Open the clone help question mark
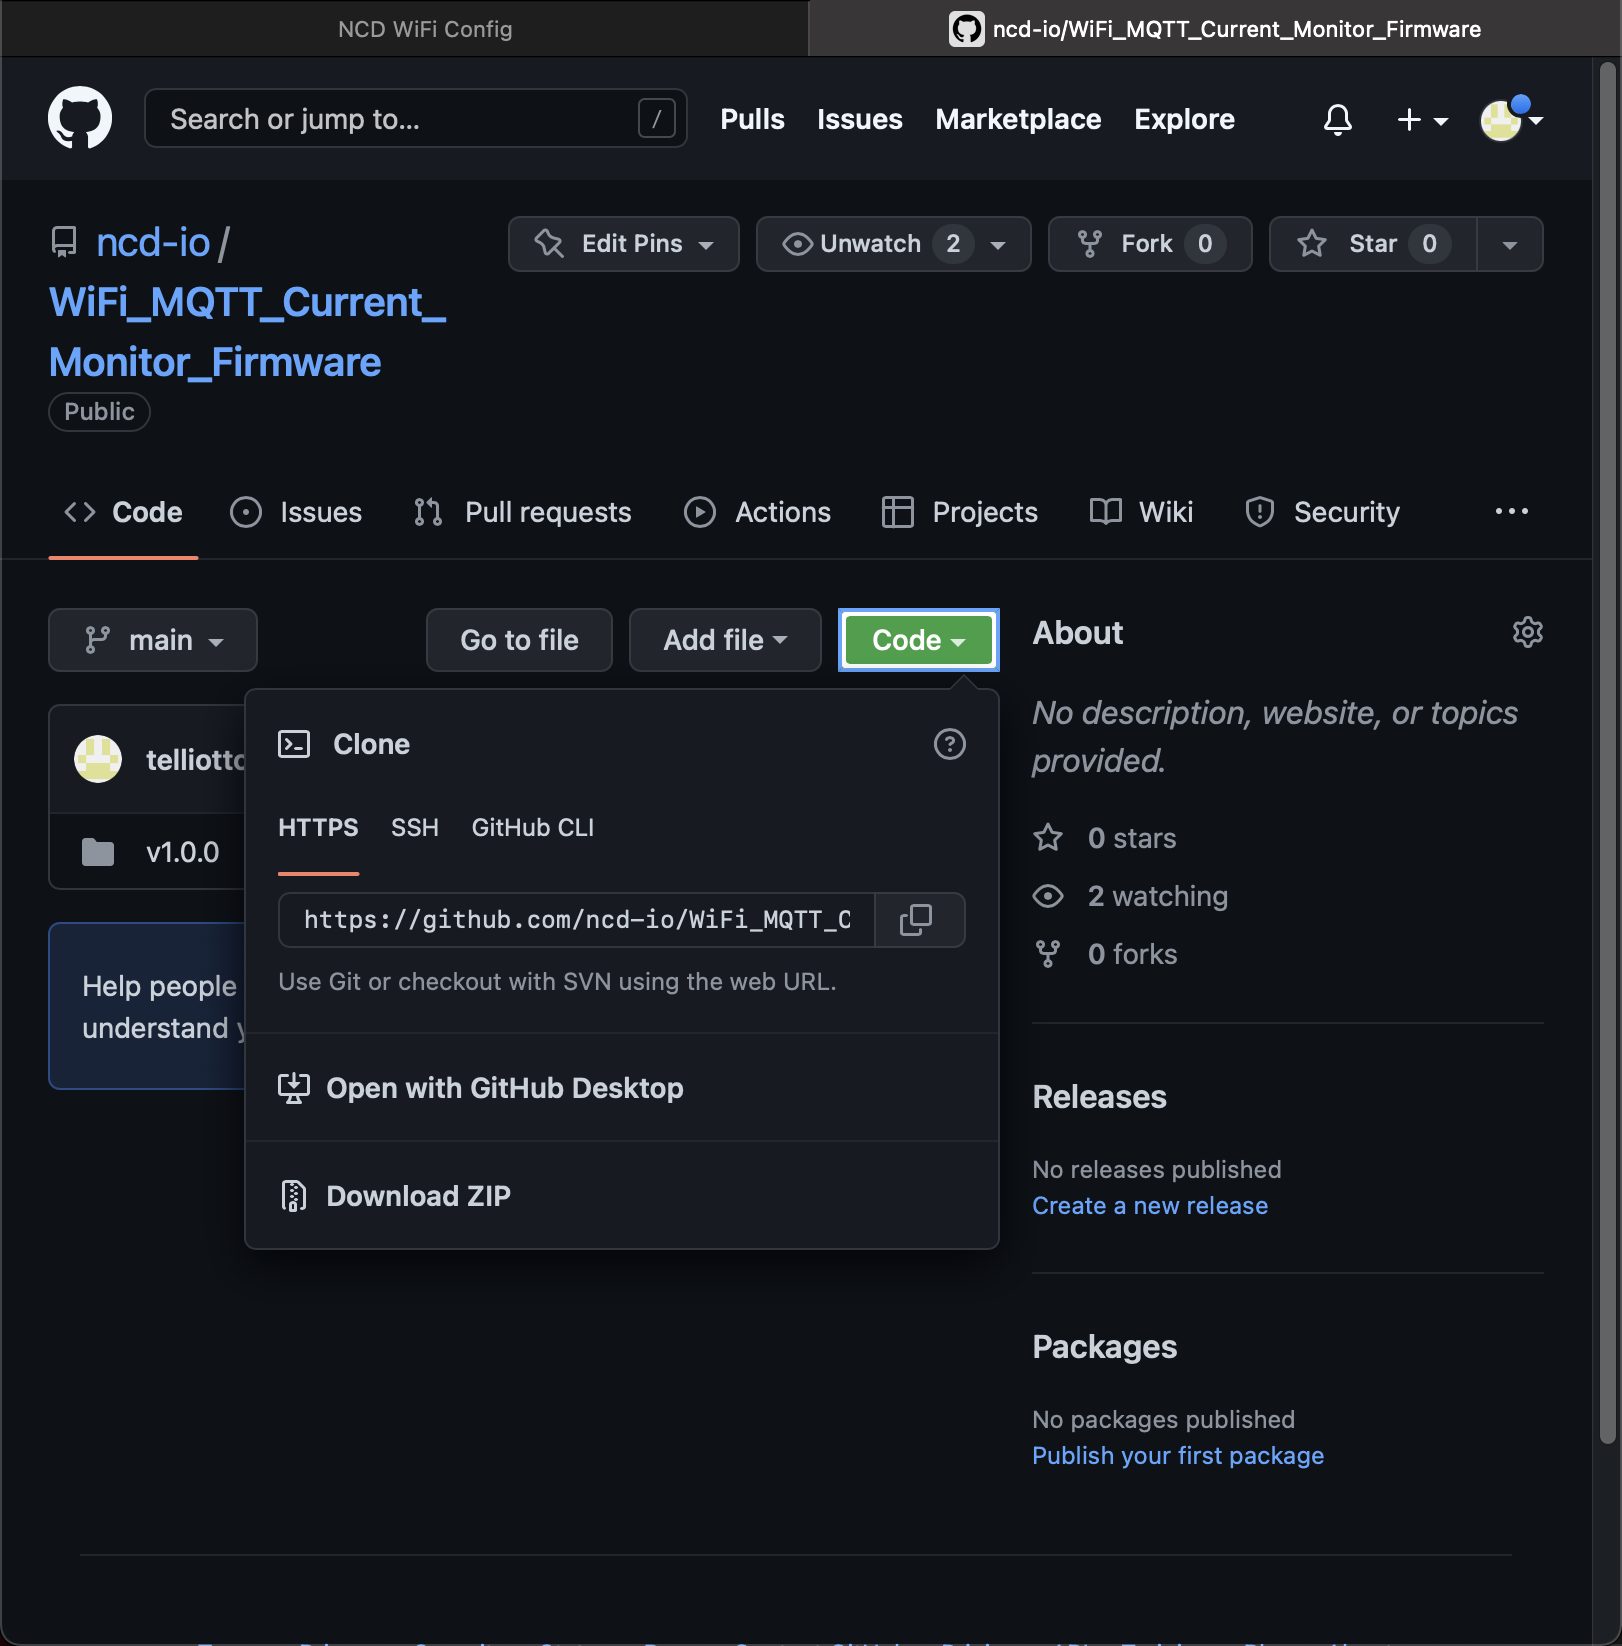The image size is (1622, 1646). pos(950,744)
